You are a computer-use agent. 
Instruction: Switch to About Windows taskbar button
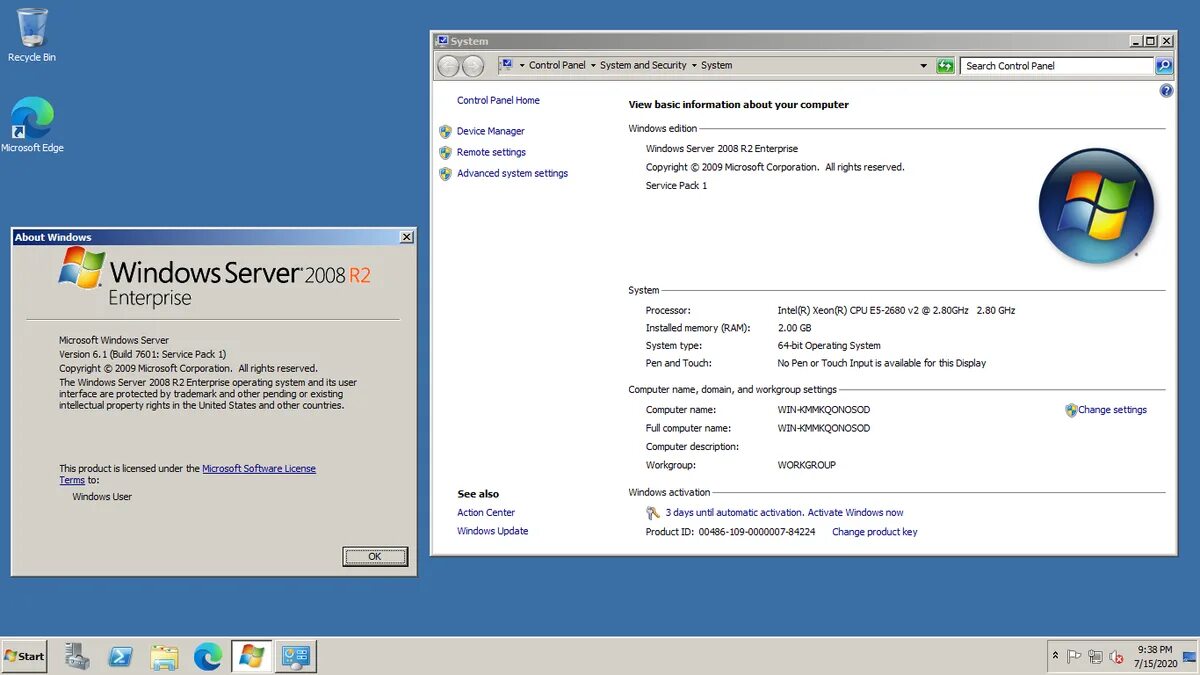pyautogui.click(x=251, y=656)
